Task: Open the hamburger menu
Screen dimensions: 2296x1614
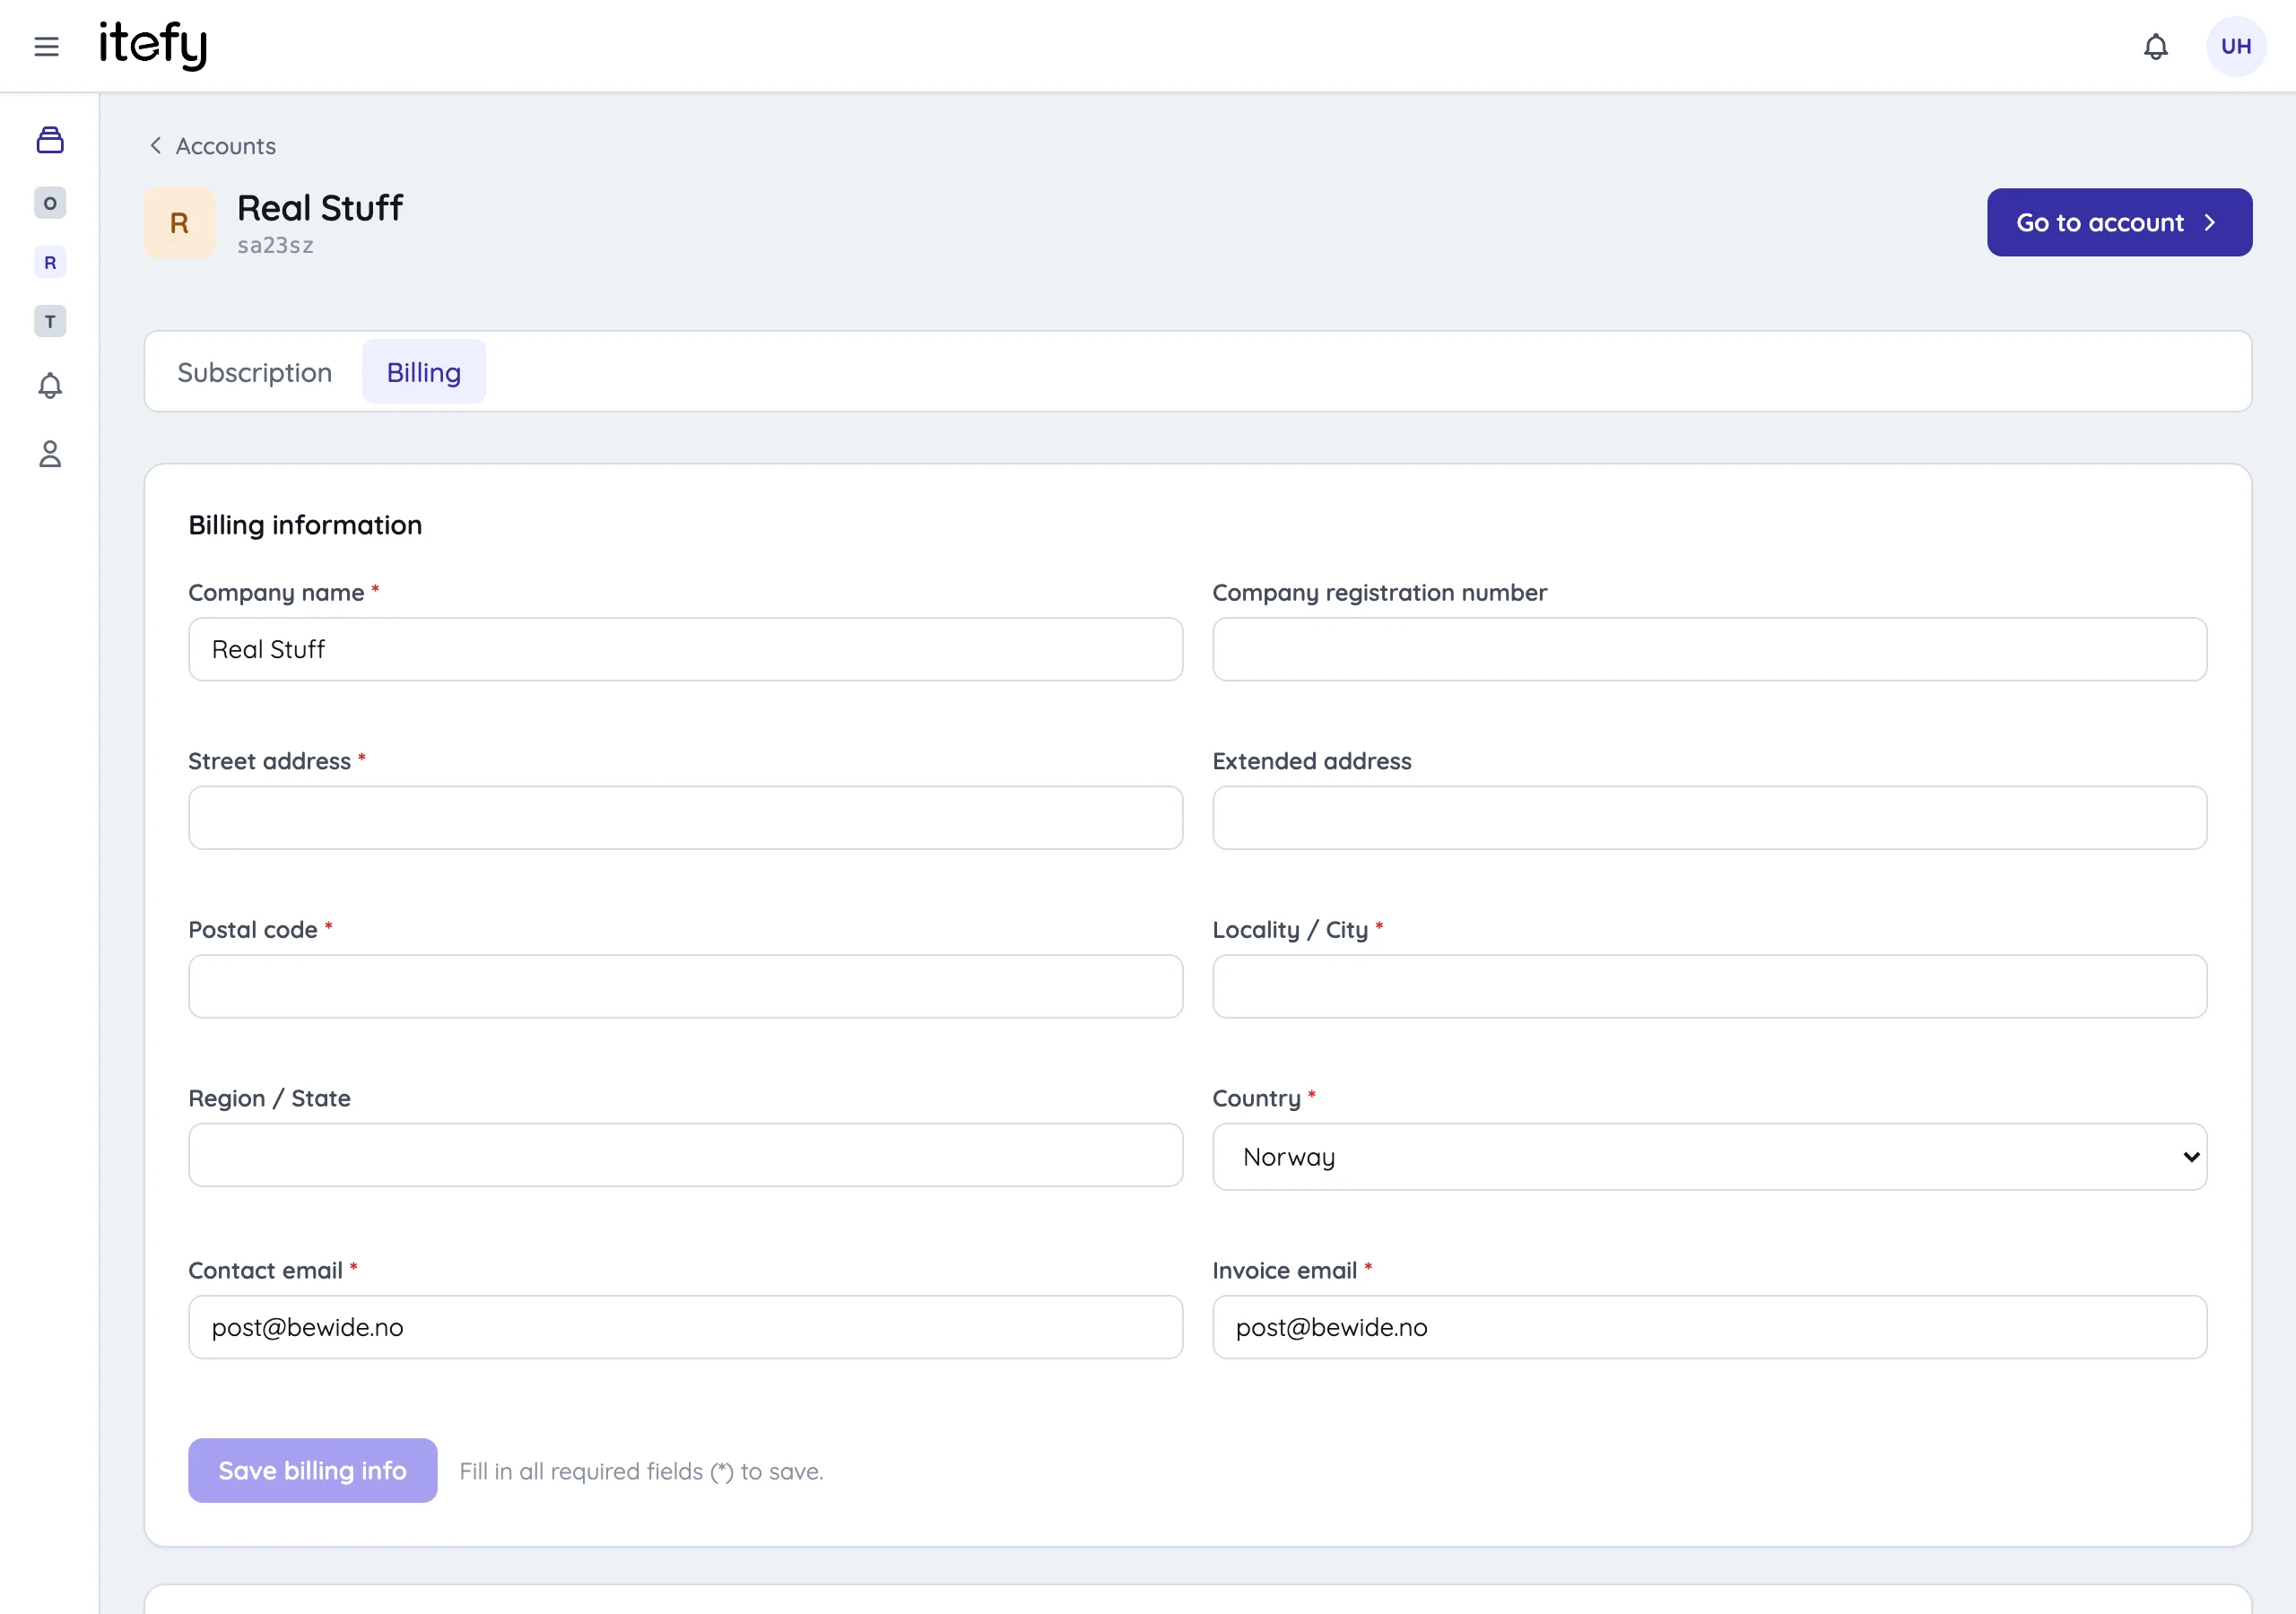Action: click(46, 46)
